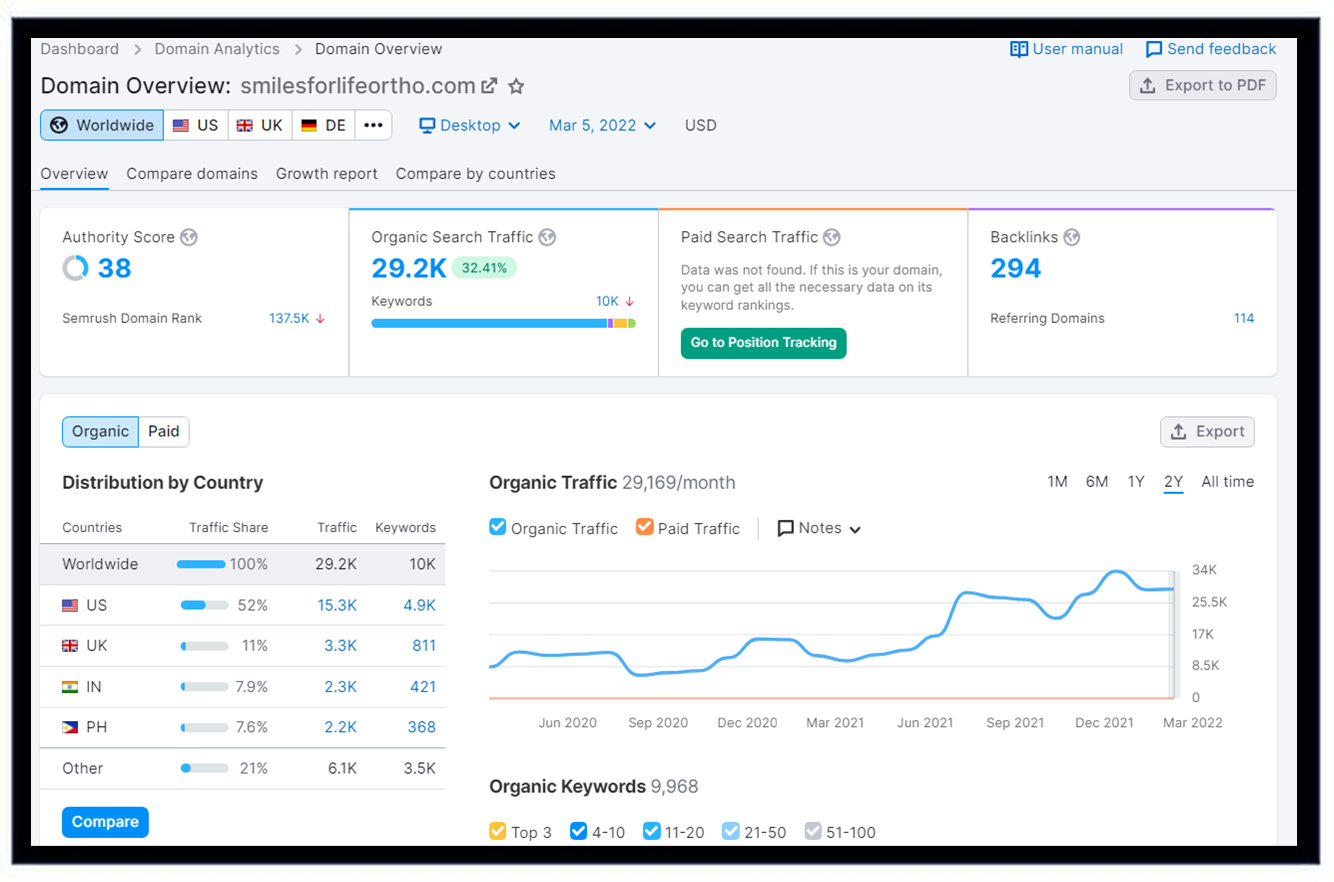Open the User manual link
The height and width of the screenshot is (882, 1334).
pos(1067,49)
